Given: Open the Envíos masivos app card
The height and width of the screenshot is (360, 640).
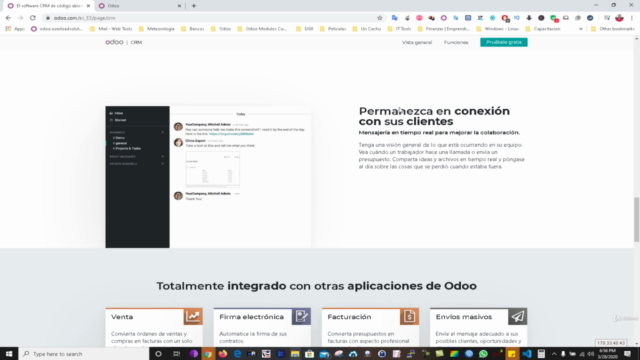Looking at the screenshot, I should (x=478, y=327).
